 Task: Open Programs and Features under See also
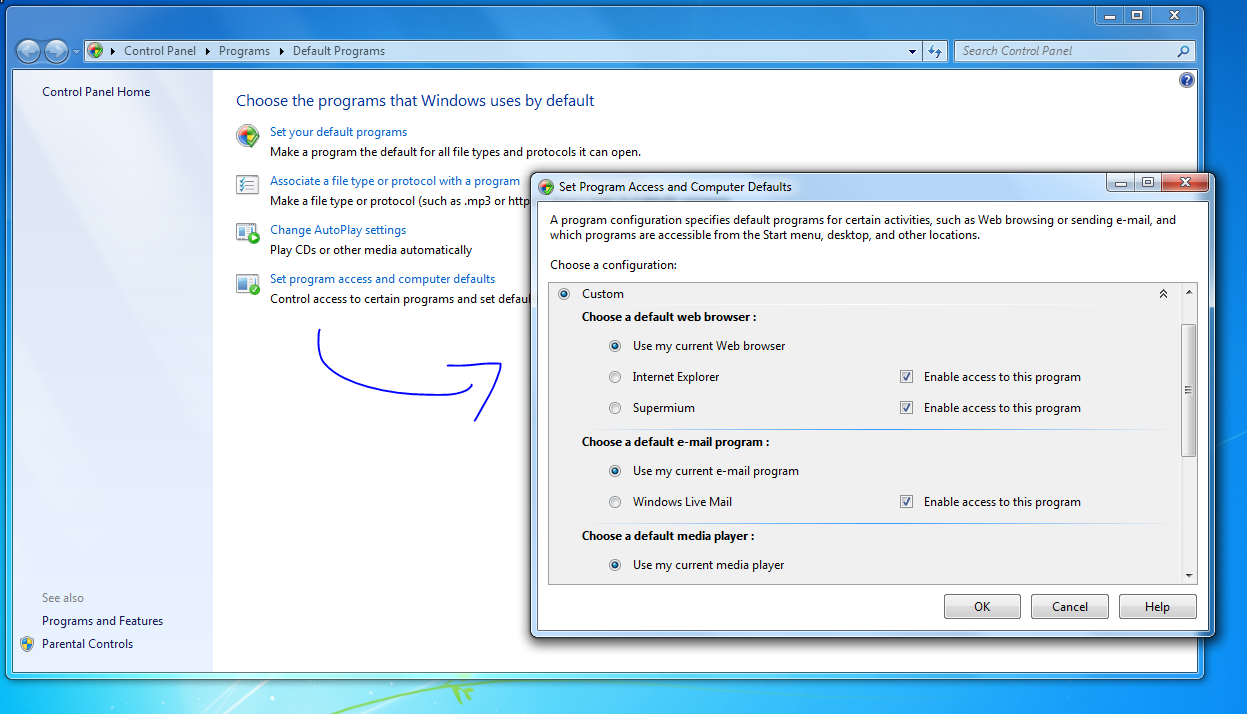point(102,621)
